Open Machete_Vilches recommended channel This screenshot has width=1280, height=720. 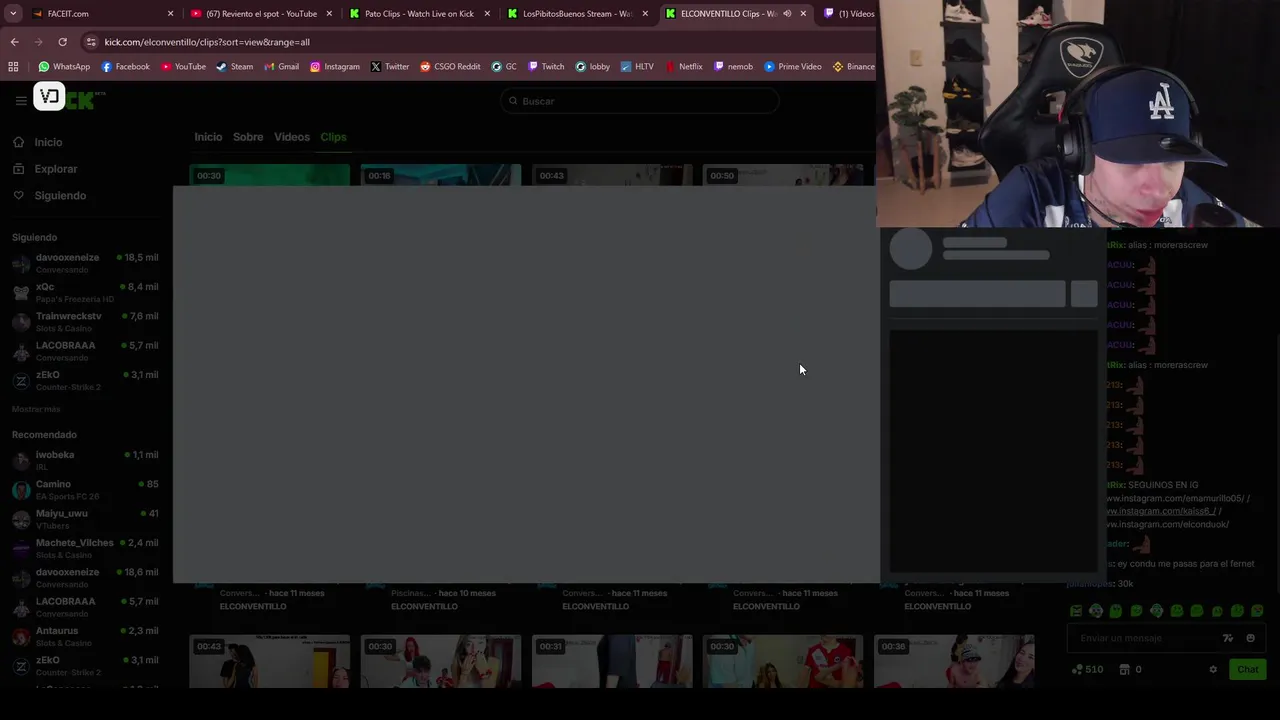coord(86,548)
